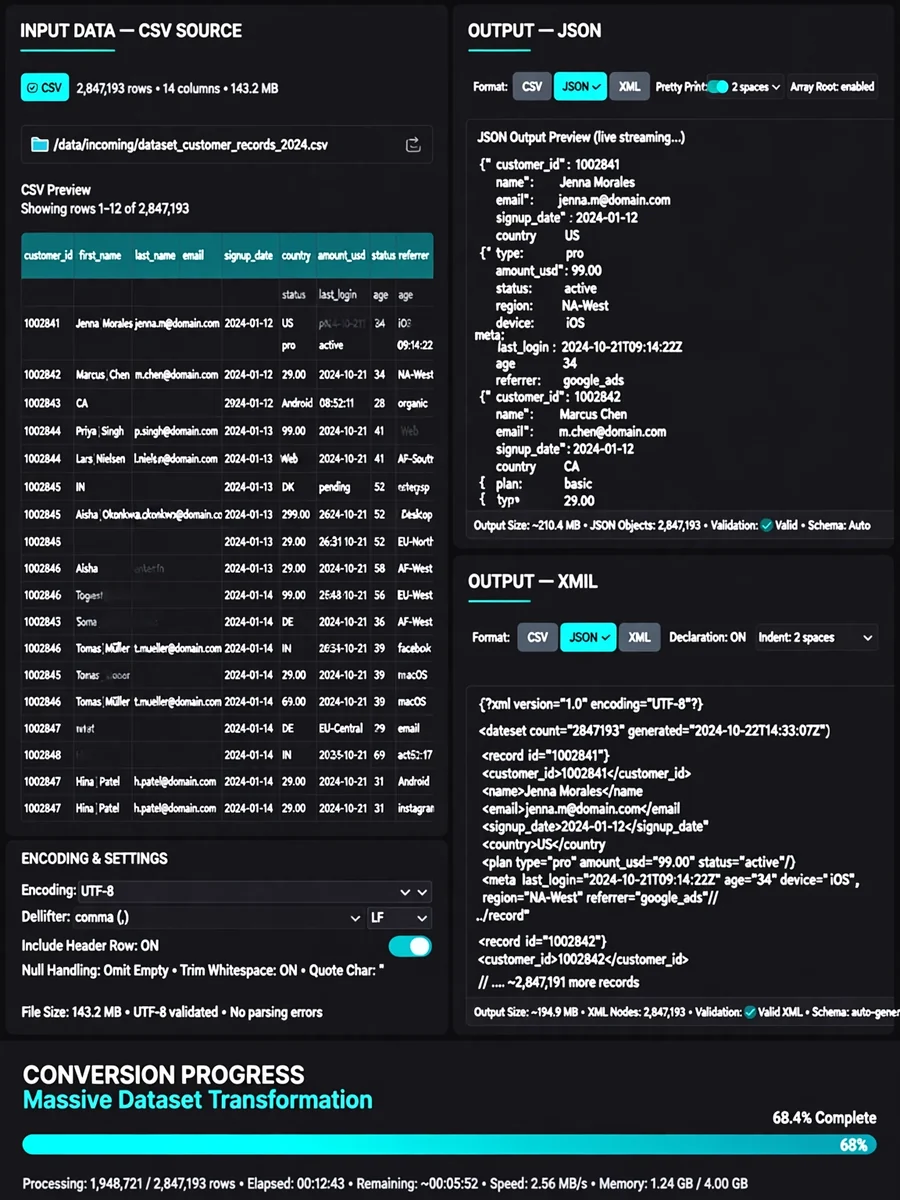Click the customer_id column header

pos(47,256)
